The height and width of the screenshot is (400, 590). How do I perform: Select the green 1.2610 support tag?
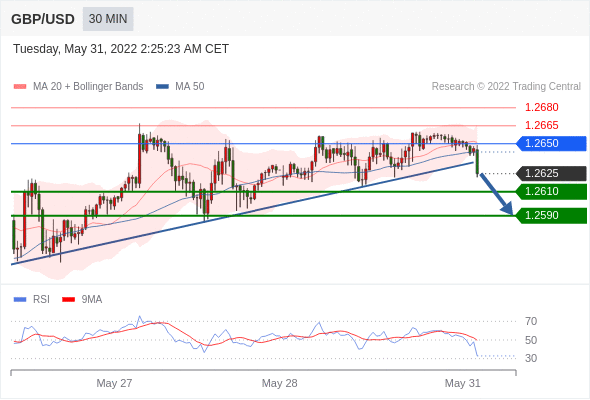pyautogui.click(x=551, y=192)
